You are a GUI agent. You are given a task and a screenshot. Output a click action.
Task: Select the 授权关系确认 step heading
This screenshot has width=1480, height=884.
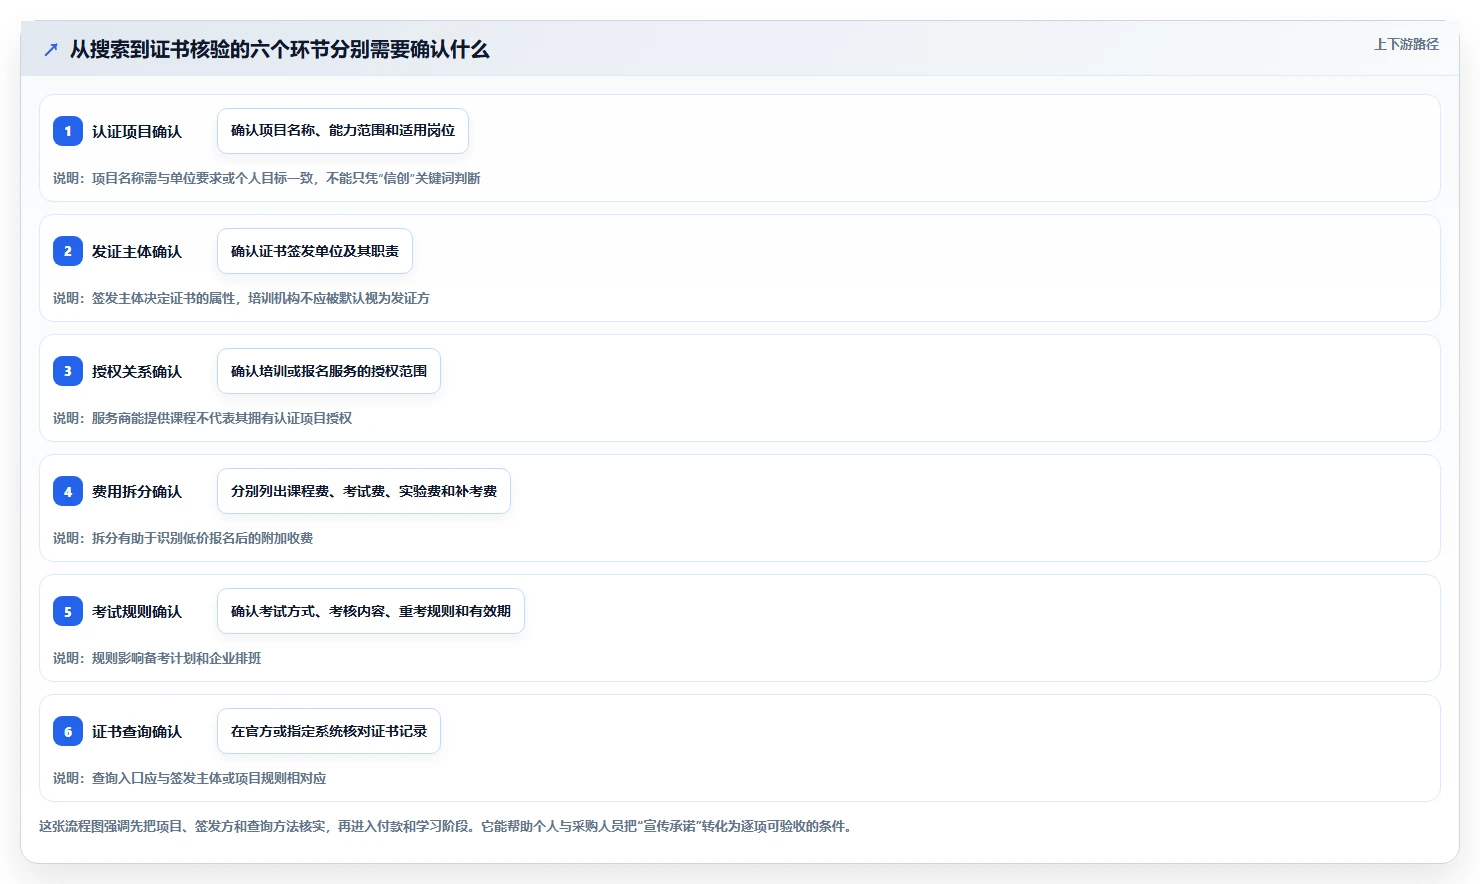click(137, 371)
